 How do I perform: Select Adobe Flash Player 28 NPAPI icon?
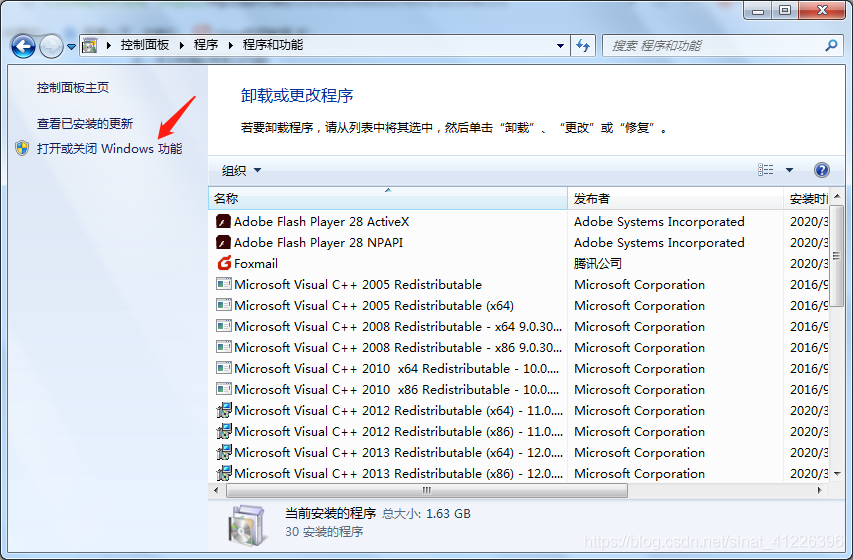tap(224, 242)
